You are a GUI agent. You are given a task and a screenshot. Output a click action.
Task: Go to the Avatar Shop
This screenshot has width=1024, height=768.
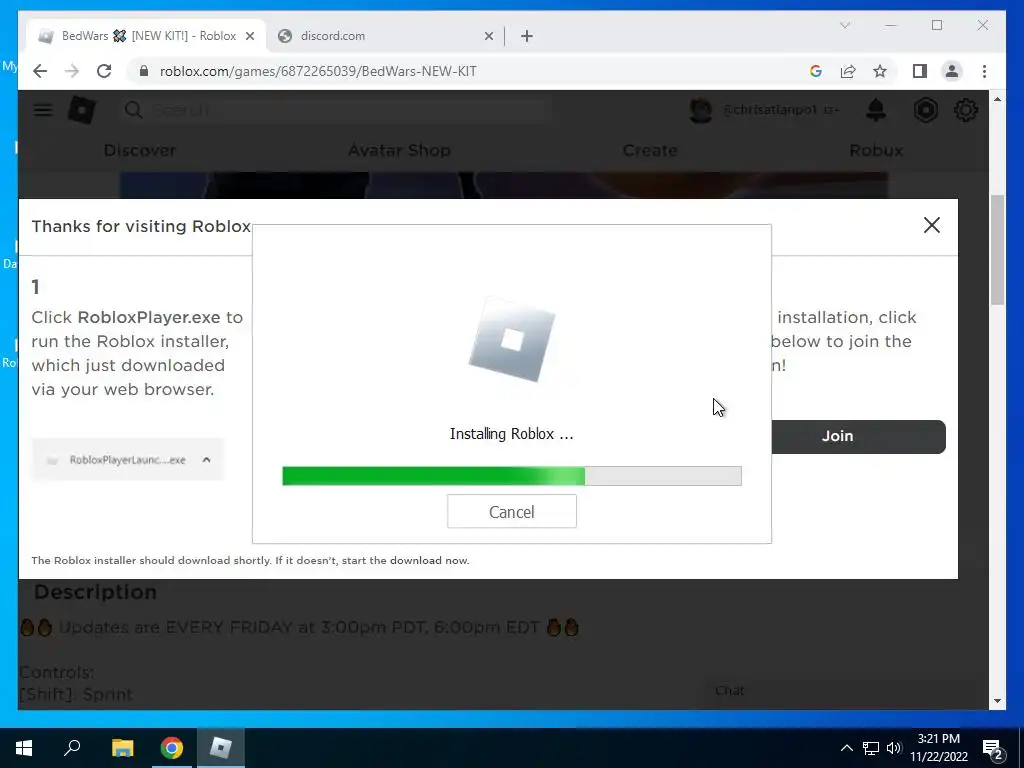tap(399, 150)
